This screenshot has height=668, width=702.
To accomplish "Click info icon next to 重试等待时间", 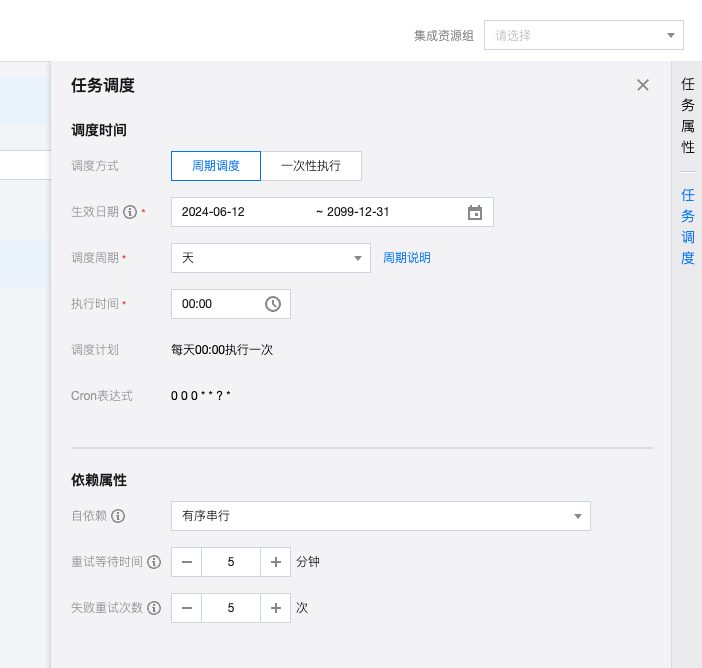I will point(154,562).
